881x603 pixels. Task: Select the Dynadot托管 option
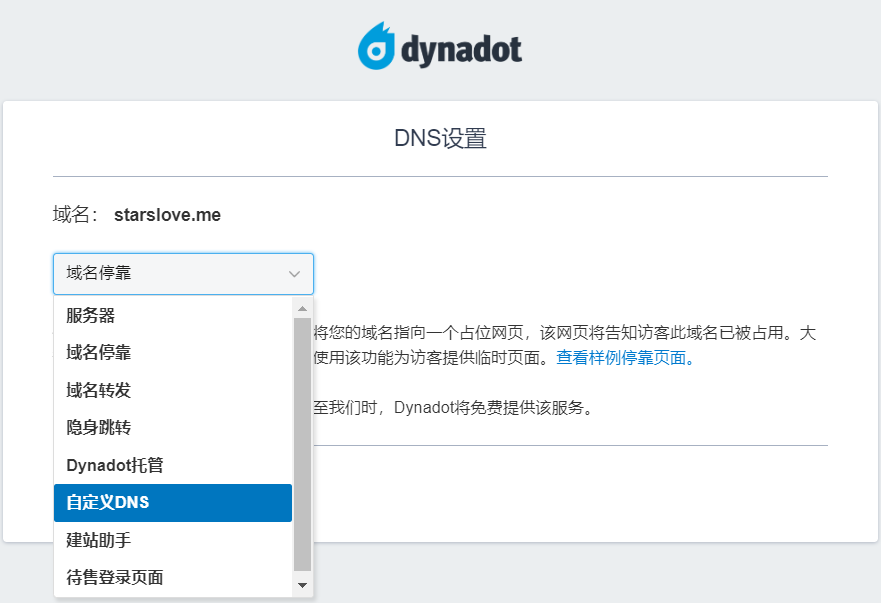click(x=173, y=465)
